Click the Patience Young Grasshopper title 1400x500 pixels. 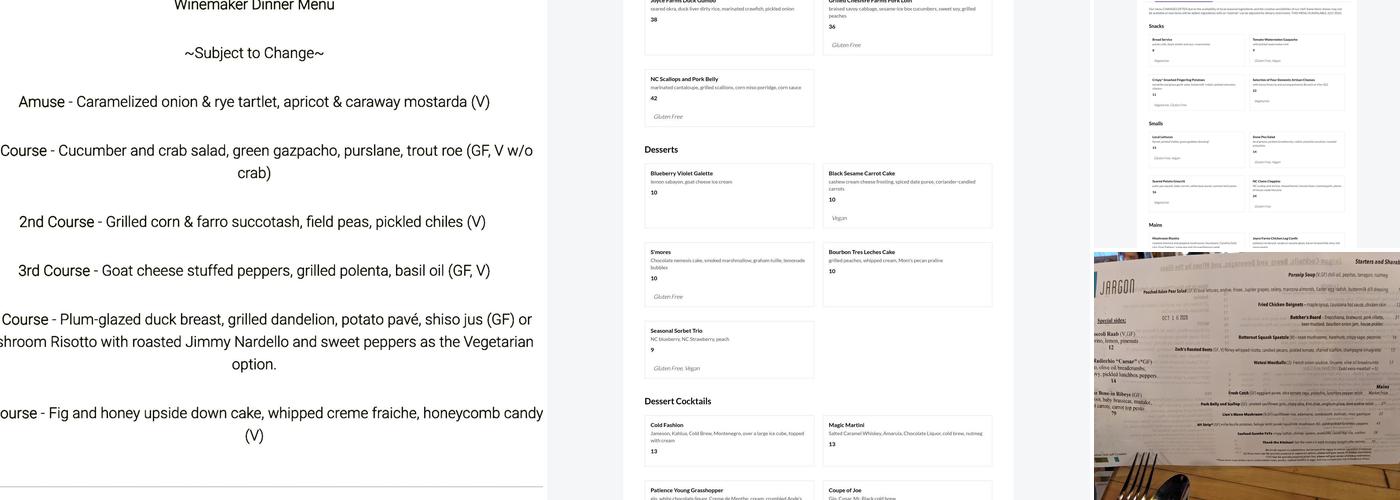coord(687,490)
